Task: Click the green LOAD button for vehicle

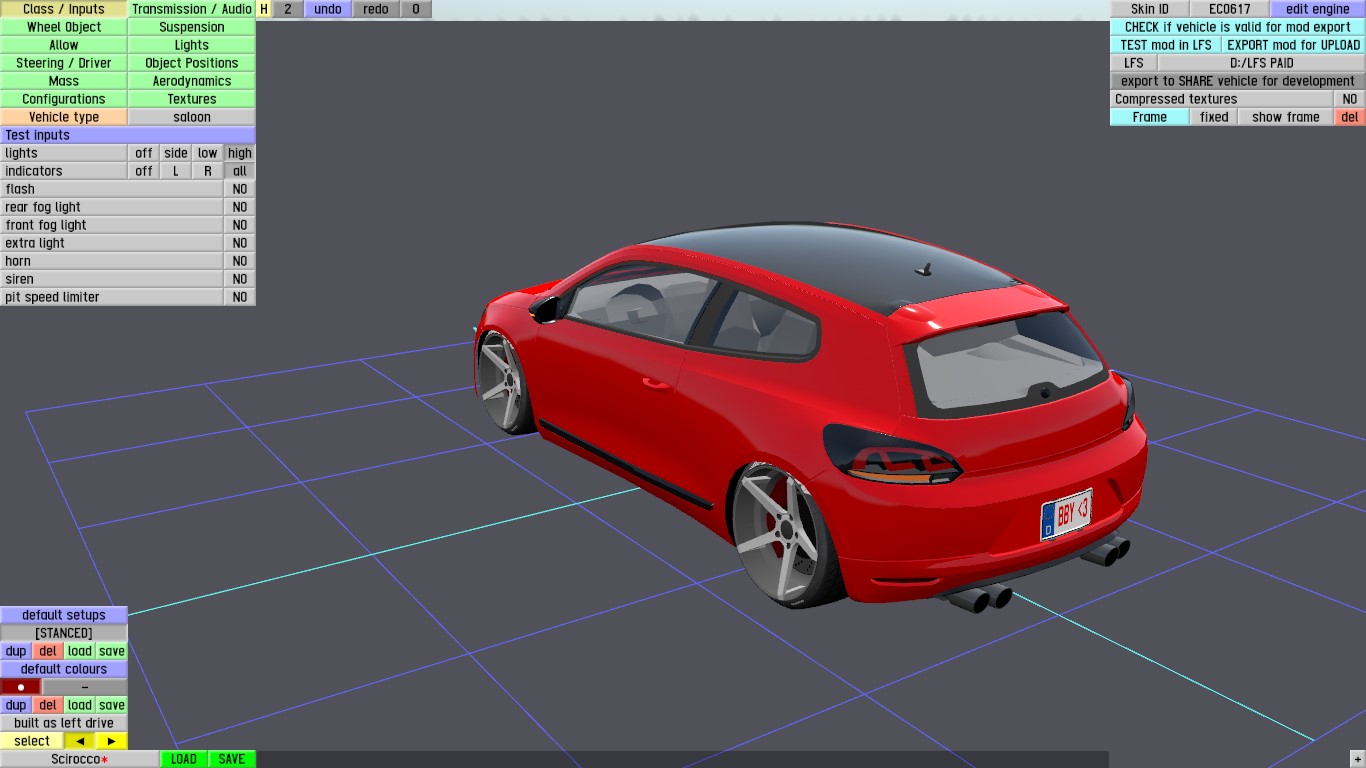Action: pos(184,759)
